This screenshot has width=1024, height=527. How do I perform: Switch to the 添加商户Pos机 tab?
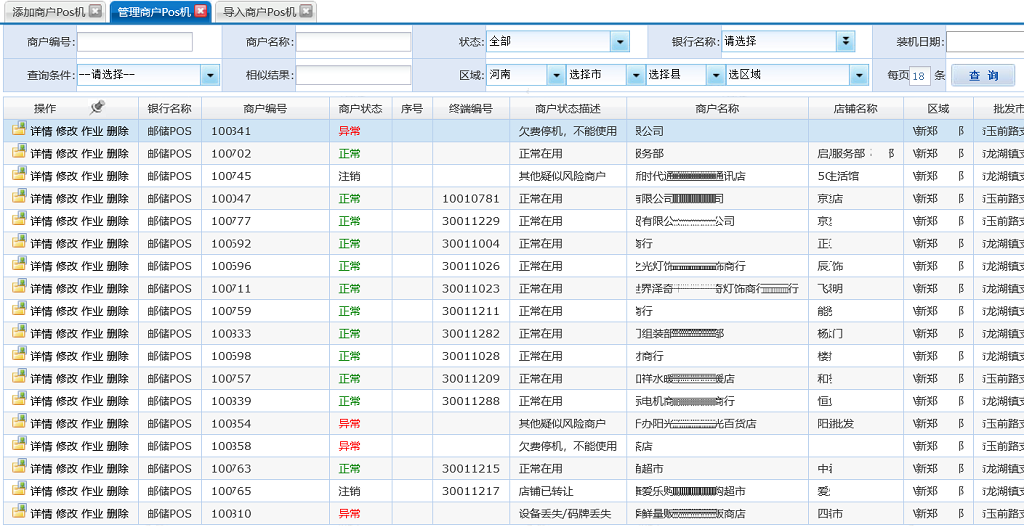coord(48,12)
